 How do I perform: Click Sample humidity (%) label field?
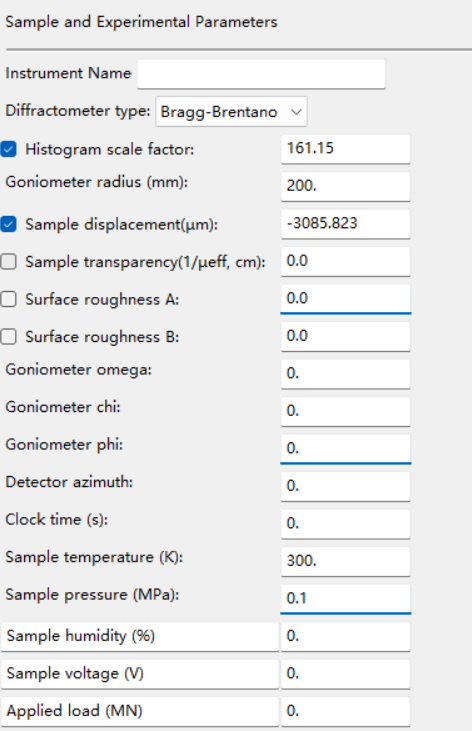[140, 636]
